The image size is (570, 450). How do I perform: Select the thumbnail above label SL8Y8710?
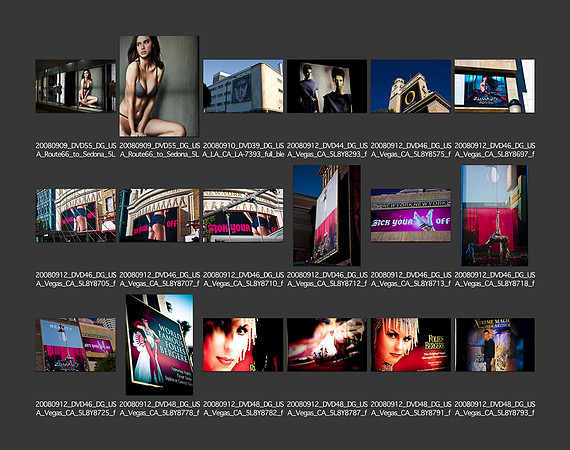point(243,215)
